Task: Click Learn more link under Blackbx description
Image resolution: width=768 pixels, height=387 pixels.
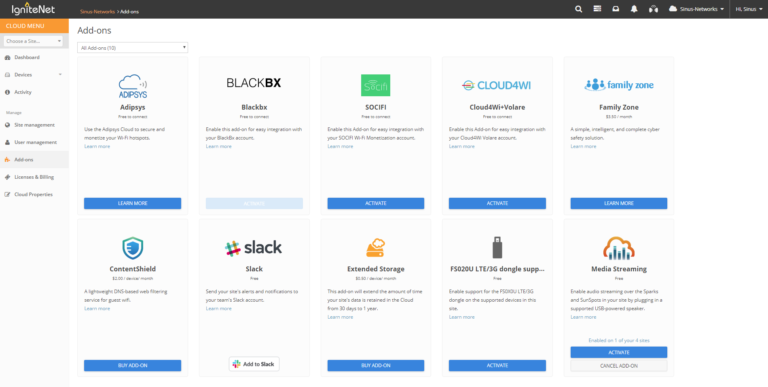Action: click(218, 146)
